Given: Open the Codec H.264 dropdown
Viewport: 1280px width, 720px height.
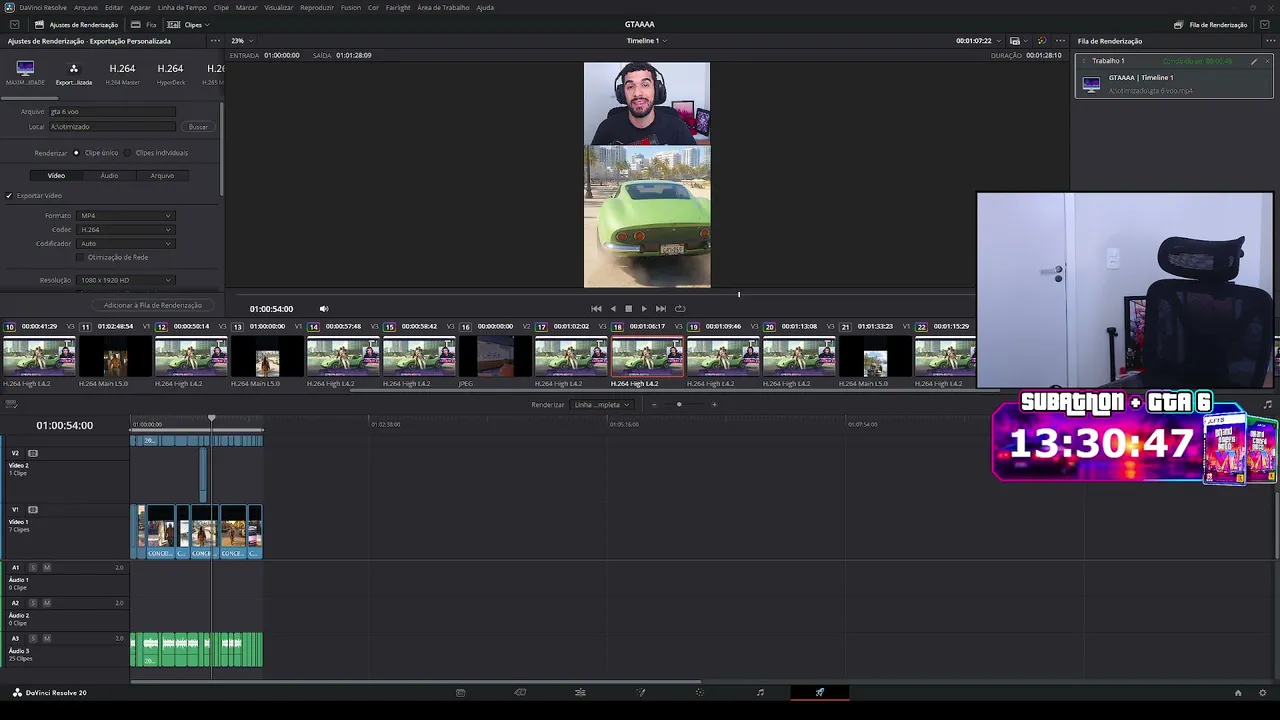Looking at the screenshot, I should click(x=126, y=230).
